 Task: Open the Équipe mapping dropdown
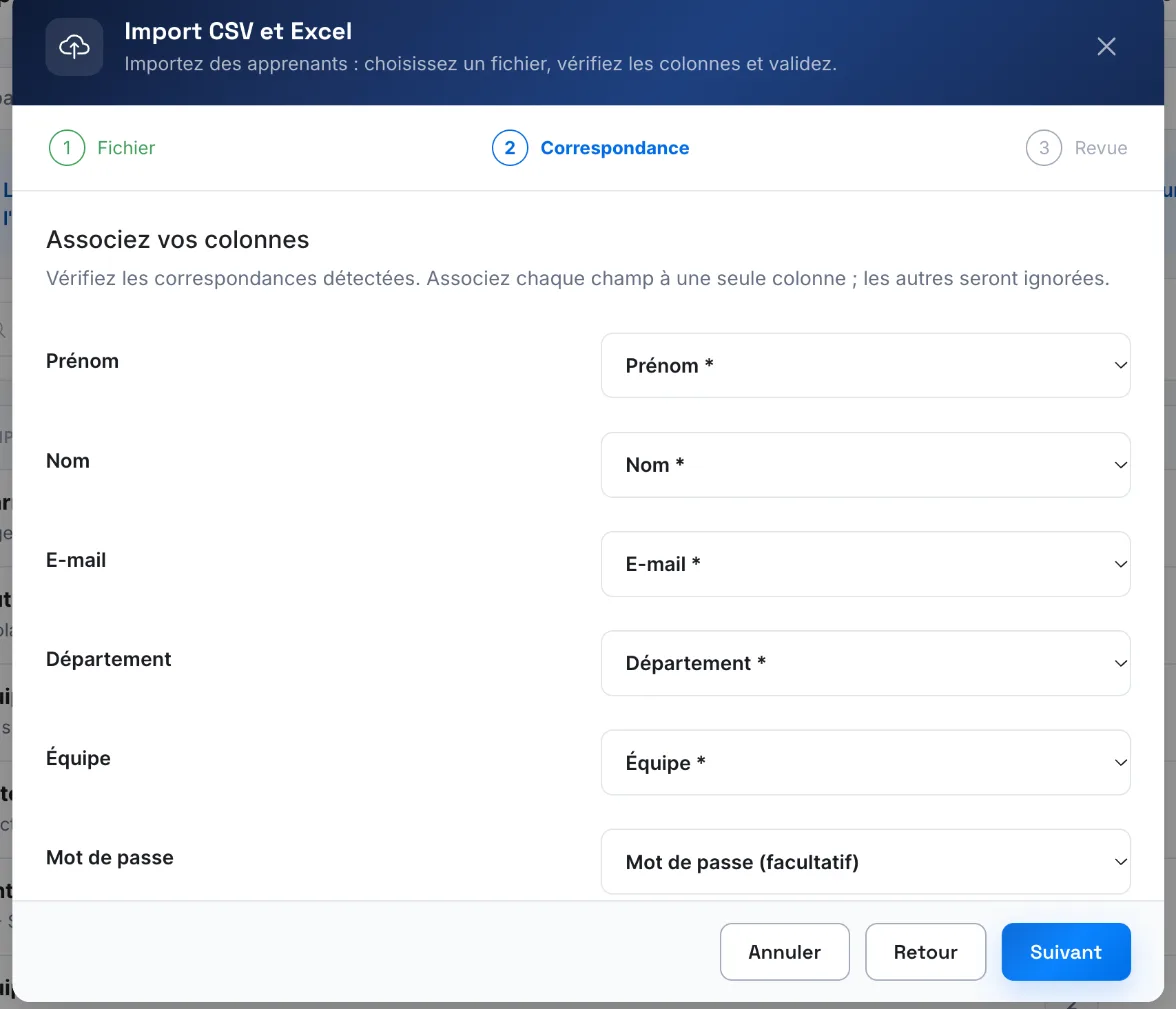(x=866, y=762)
